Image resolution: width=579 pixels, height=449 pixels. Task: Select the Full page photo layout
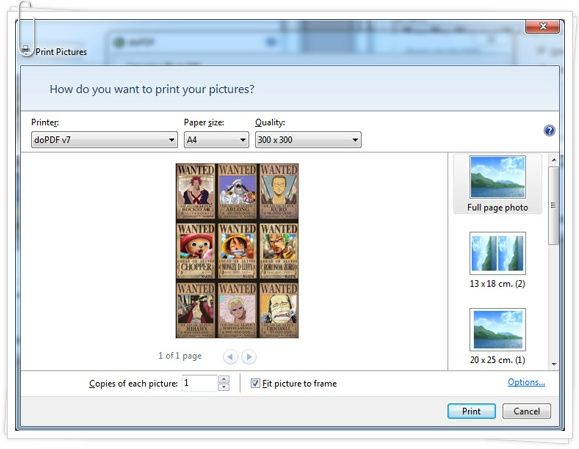[x=497, y=184]
